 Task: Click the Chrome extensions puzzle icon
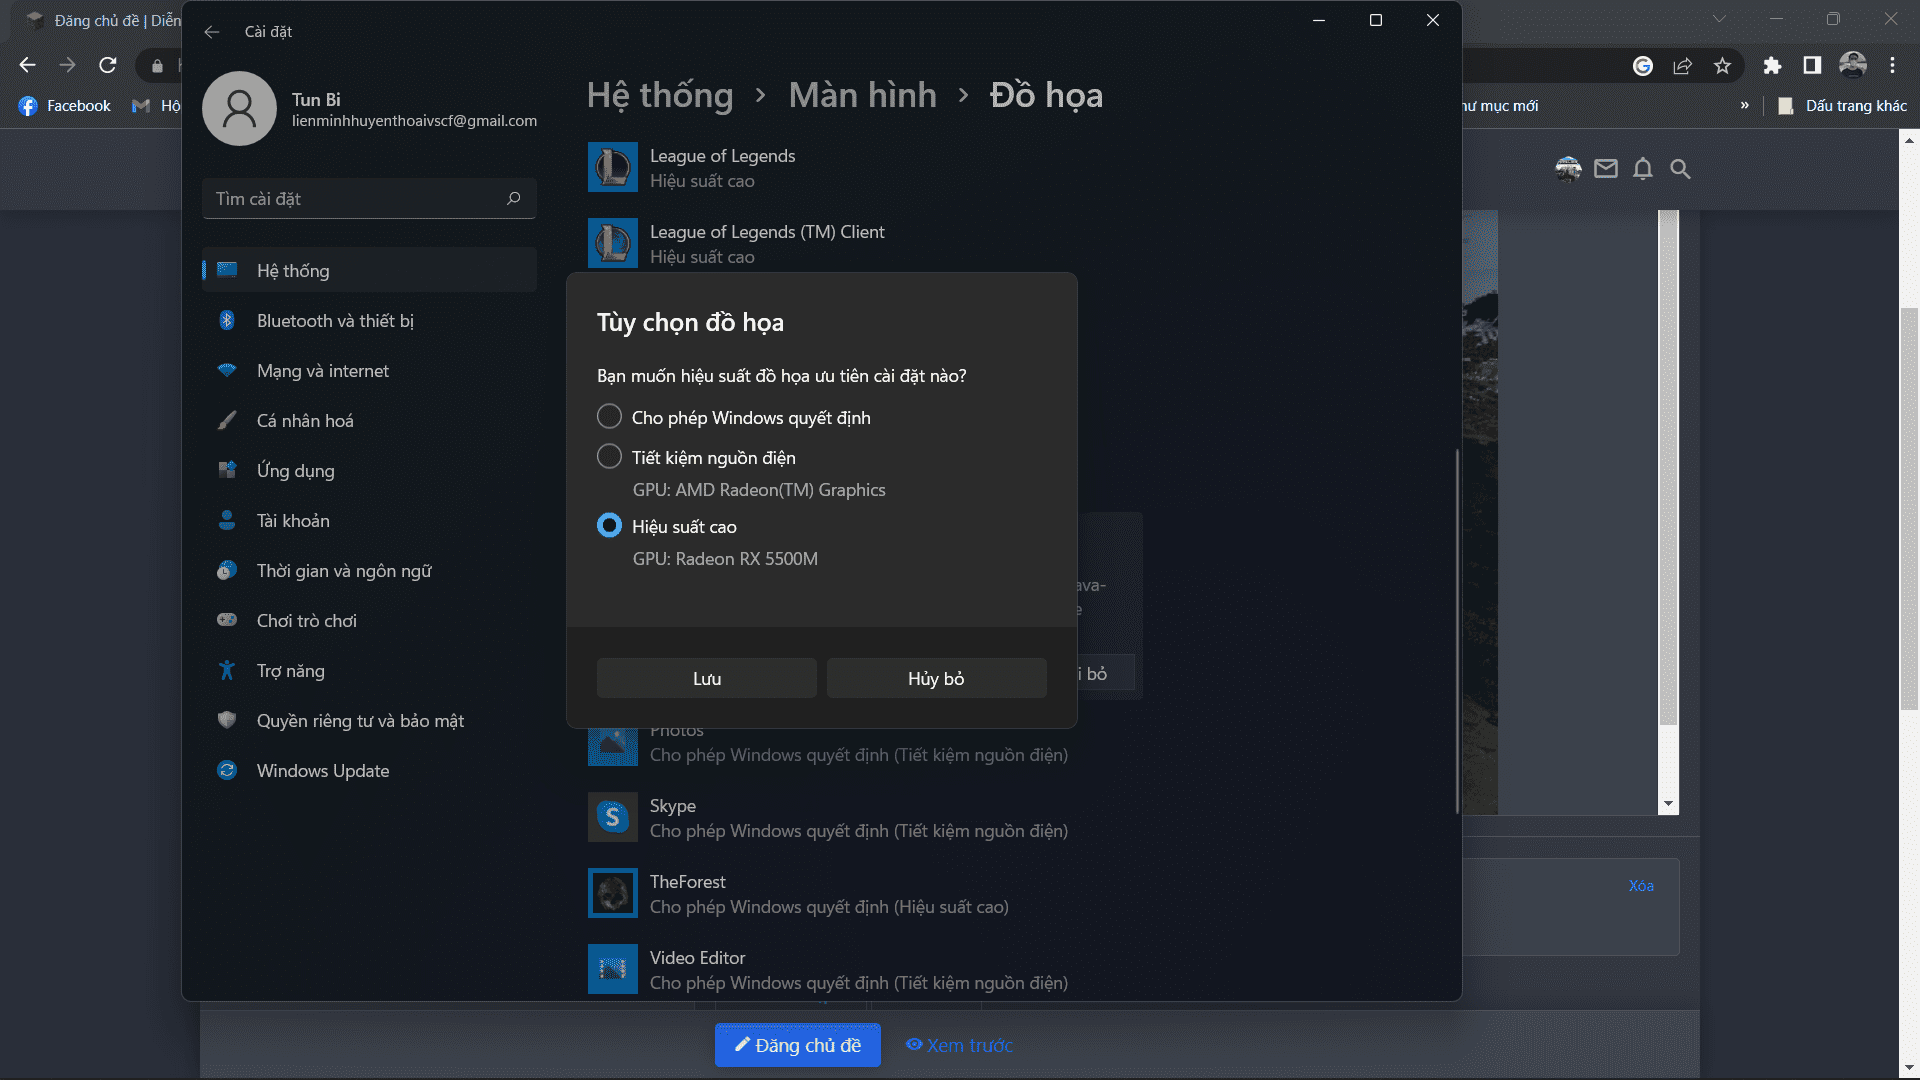pos(1772,66)
